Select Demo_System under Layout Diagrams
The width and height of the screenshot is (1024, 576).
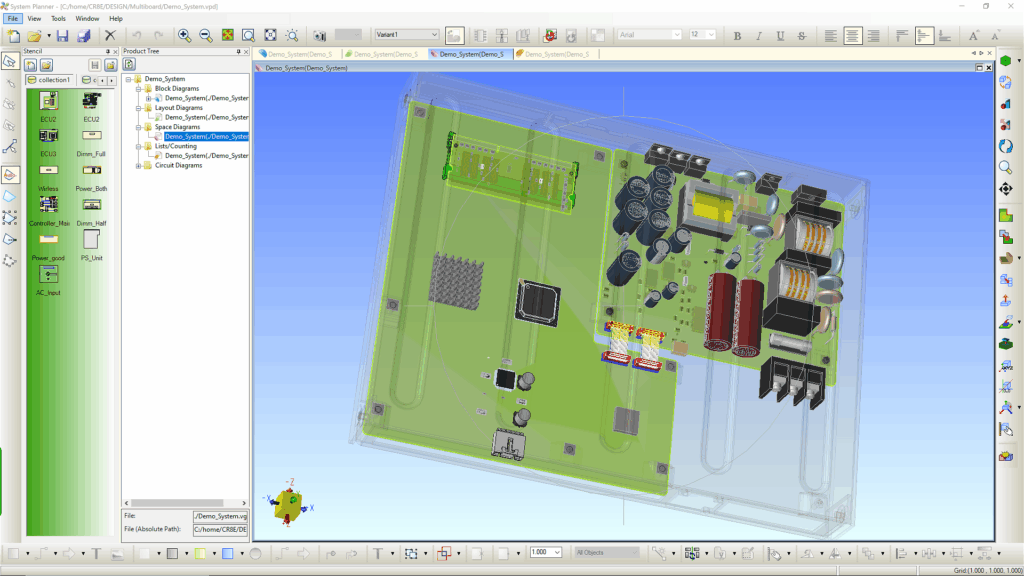click(x=206, y=118)
